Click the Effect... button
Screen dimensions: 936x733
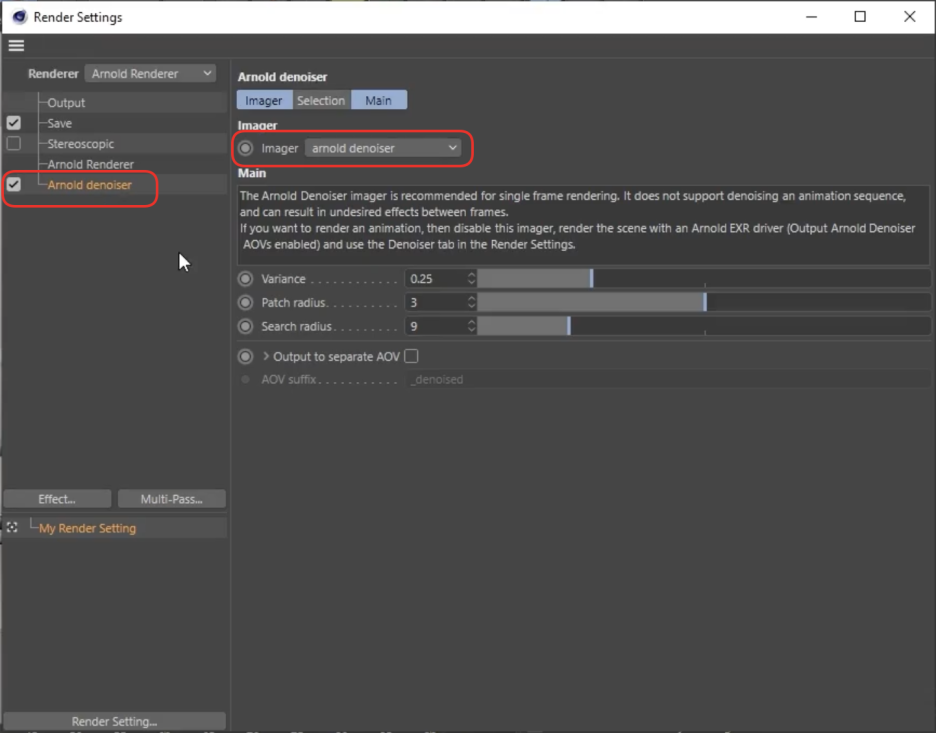57,499
